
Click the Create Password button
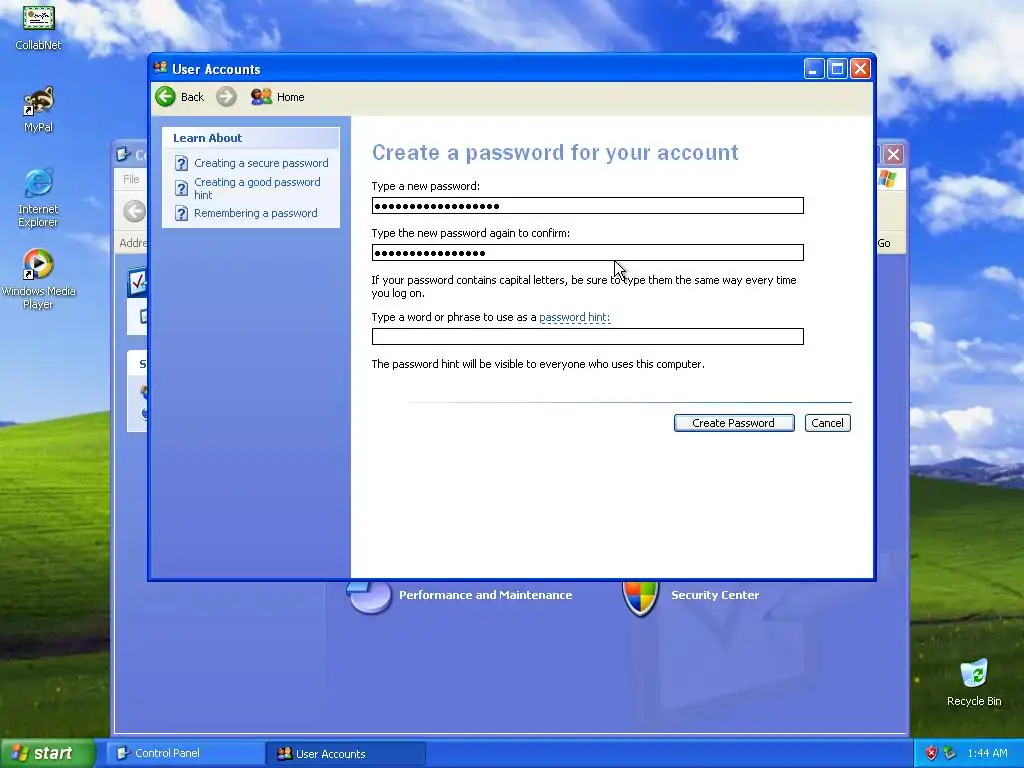[x=734, y=423]
